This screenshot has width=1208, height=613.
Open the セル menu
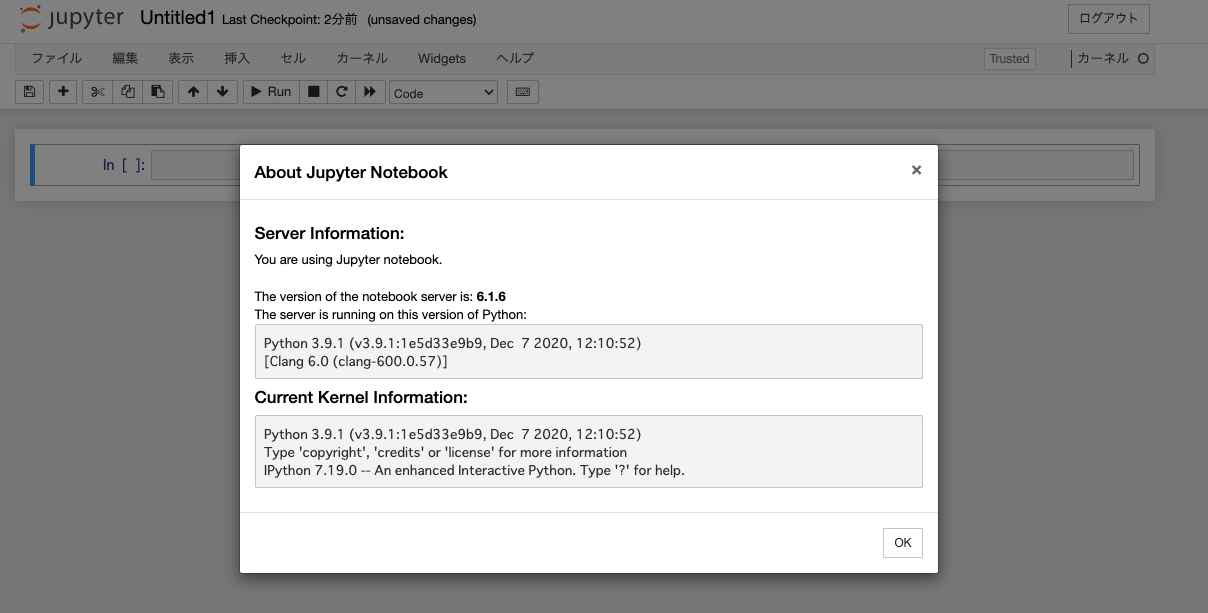click(293, 58)
